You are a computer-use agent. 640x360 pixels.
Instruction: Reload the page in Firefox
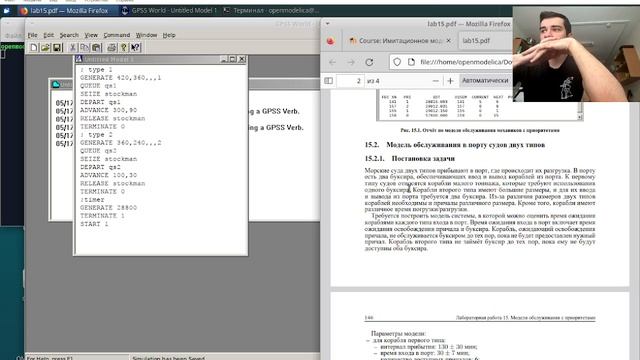pyautogui.click(x=369, y=62)
